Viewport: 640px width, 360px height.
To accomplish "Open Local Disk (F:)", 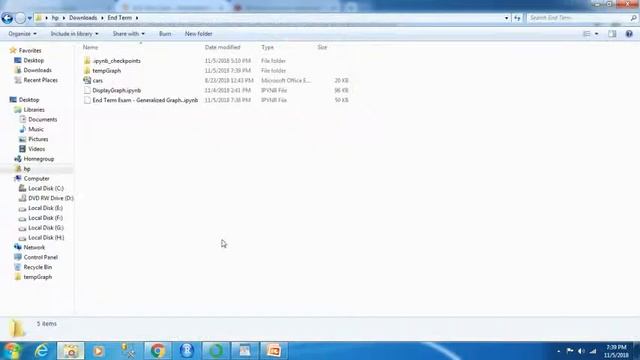I will click(x=45, y=218).
